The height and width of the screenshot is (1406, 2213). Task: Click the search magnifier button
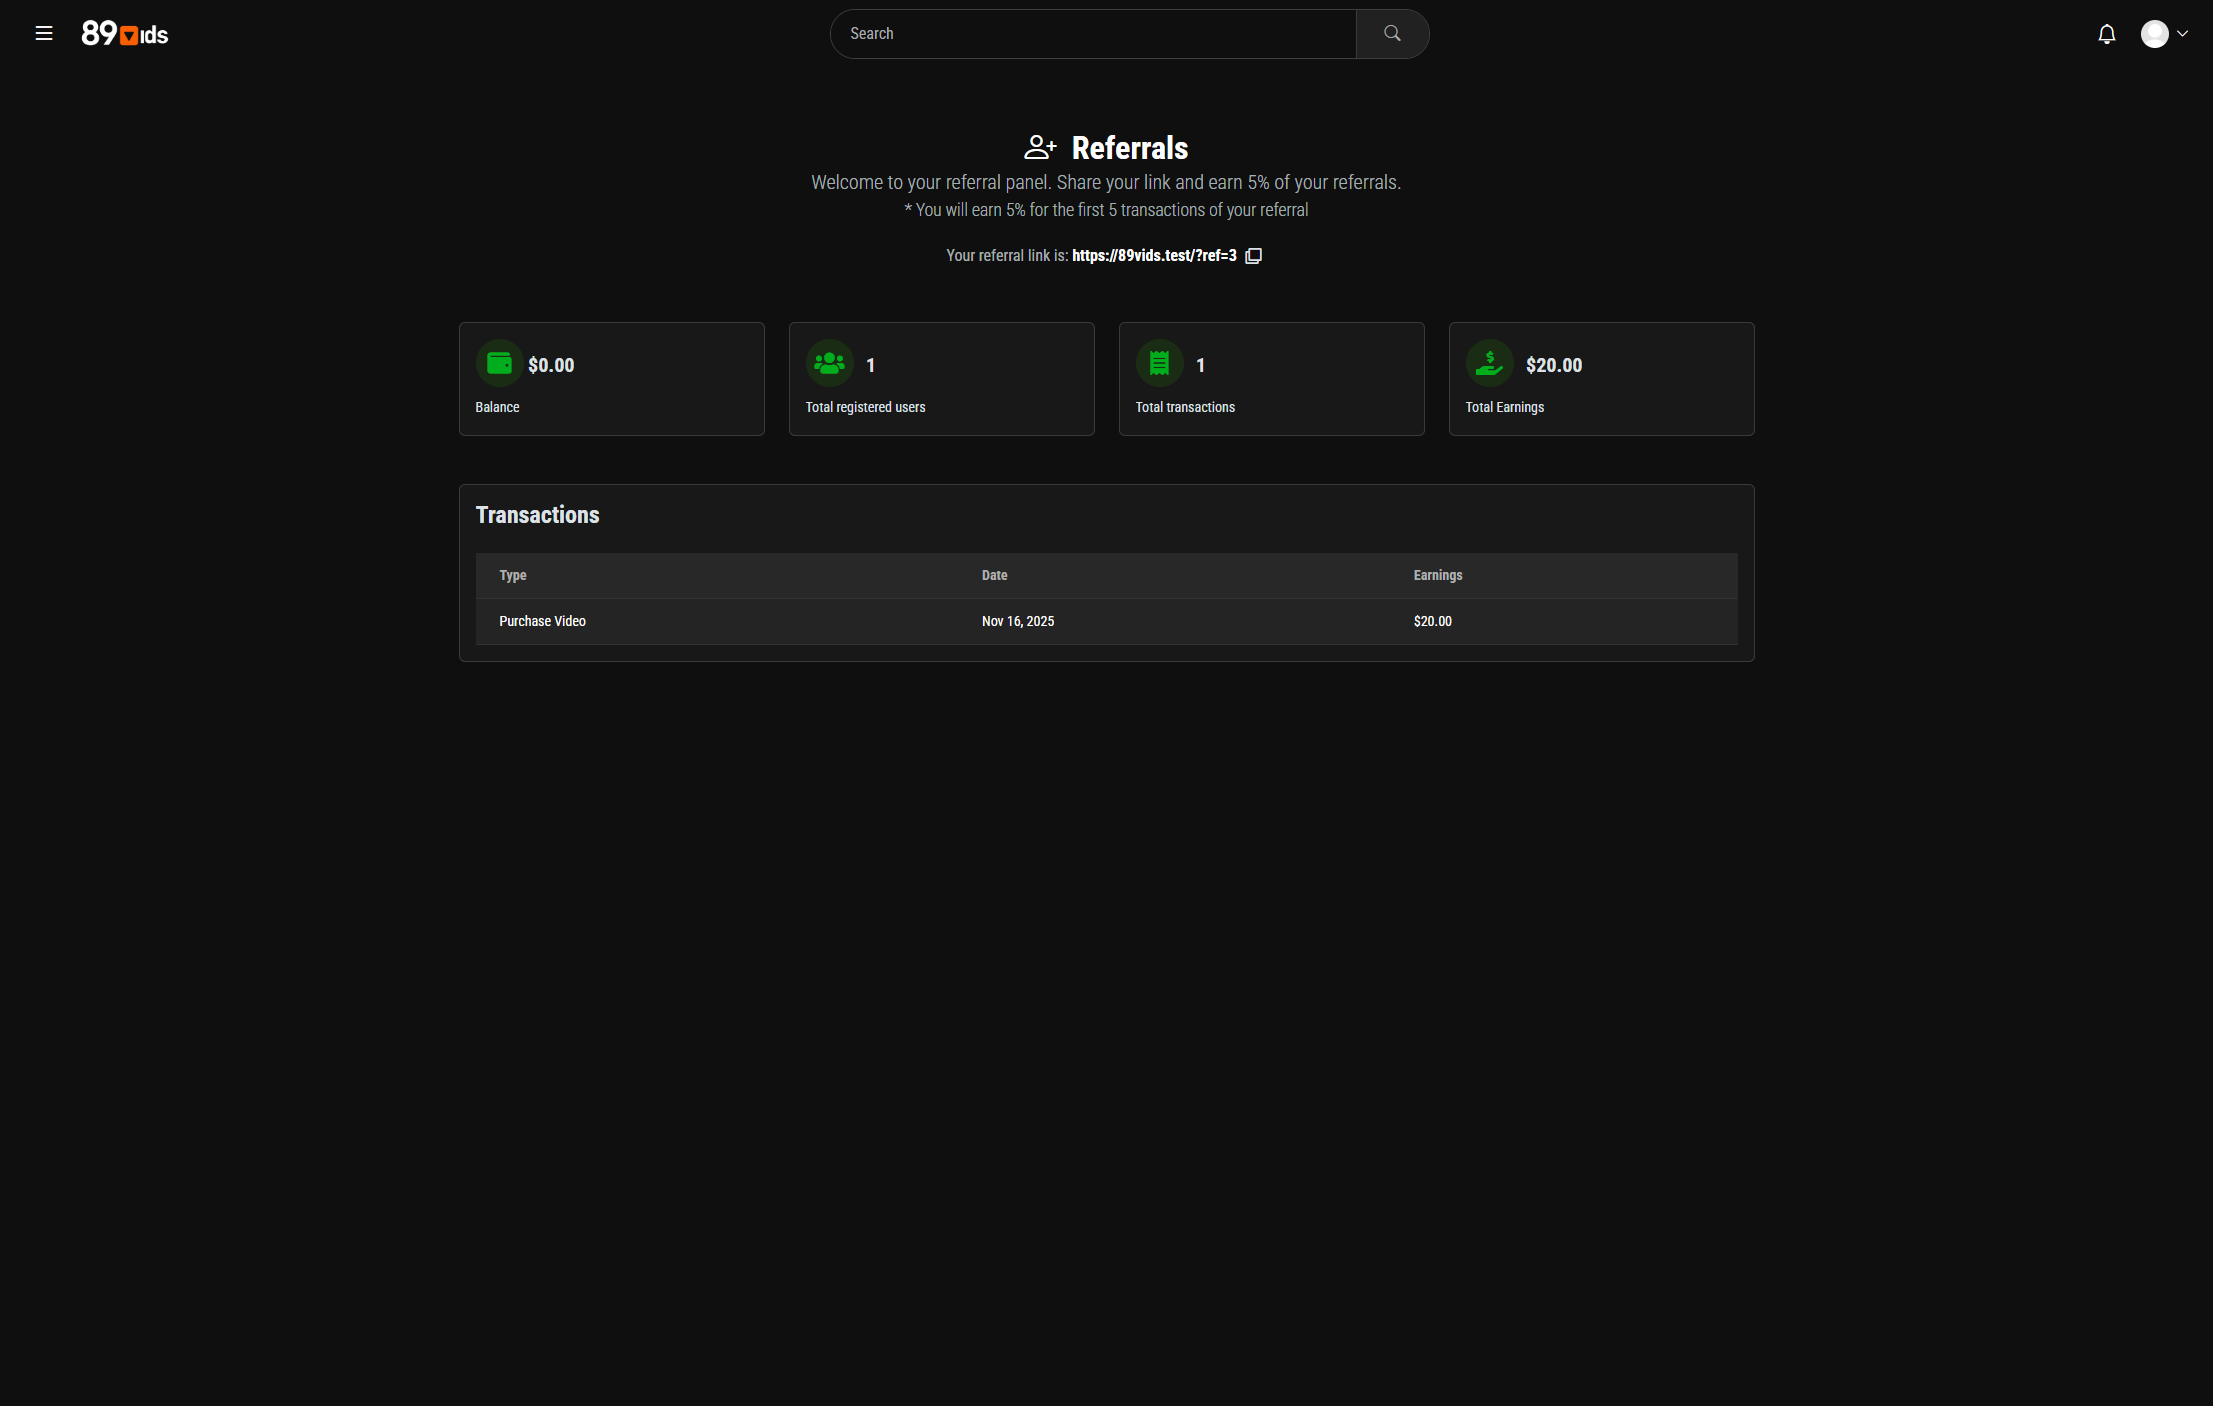coord(1391,34)
